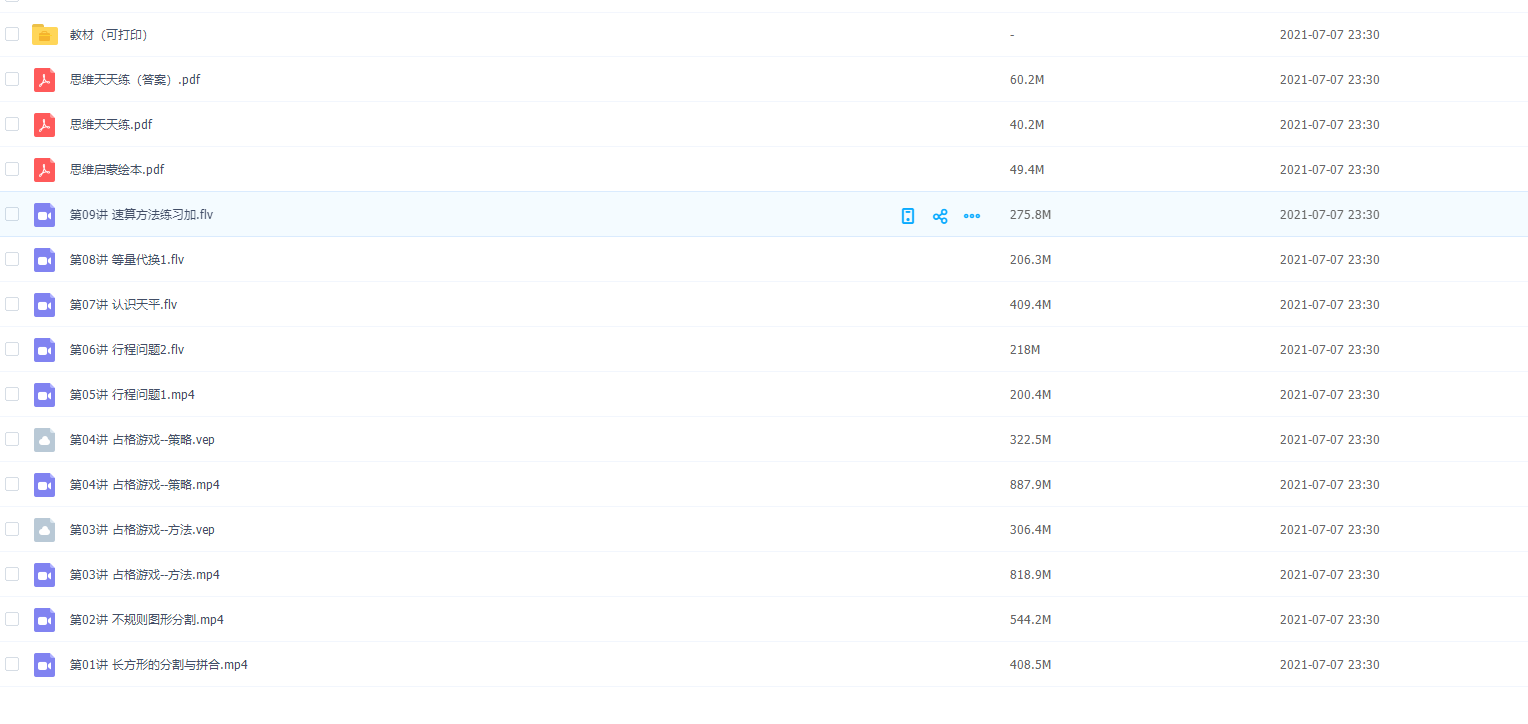Screen dimensions: 1528x724
Task: Click video icon of 第07讲 认识天平.flv
Action: (x=44, y=305)
